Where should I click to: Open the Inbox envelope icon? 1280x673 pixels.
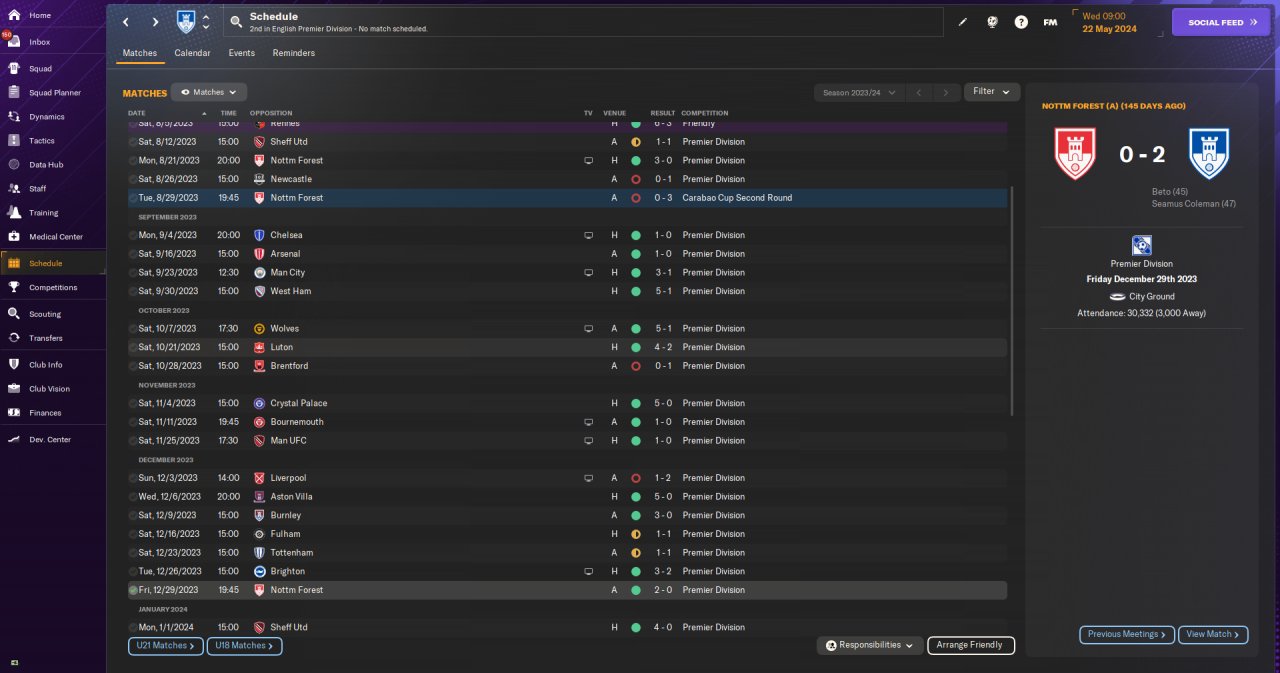pos(14,42)
